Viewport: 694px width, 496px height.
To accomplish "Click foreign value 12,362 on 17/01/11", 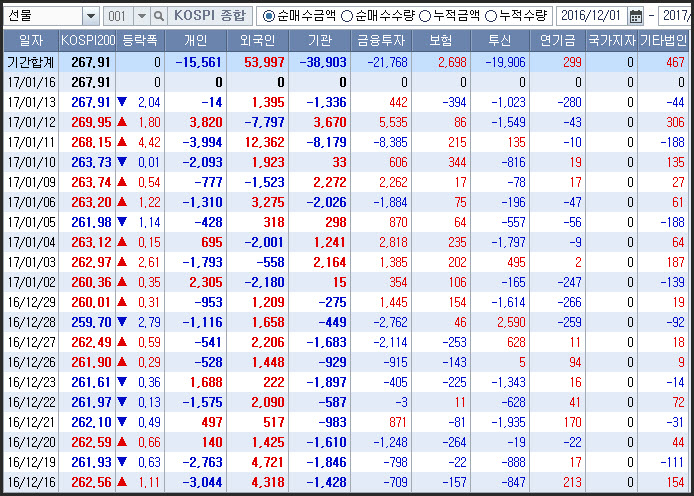I will point(264,142).
